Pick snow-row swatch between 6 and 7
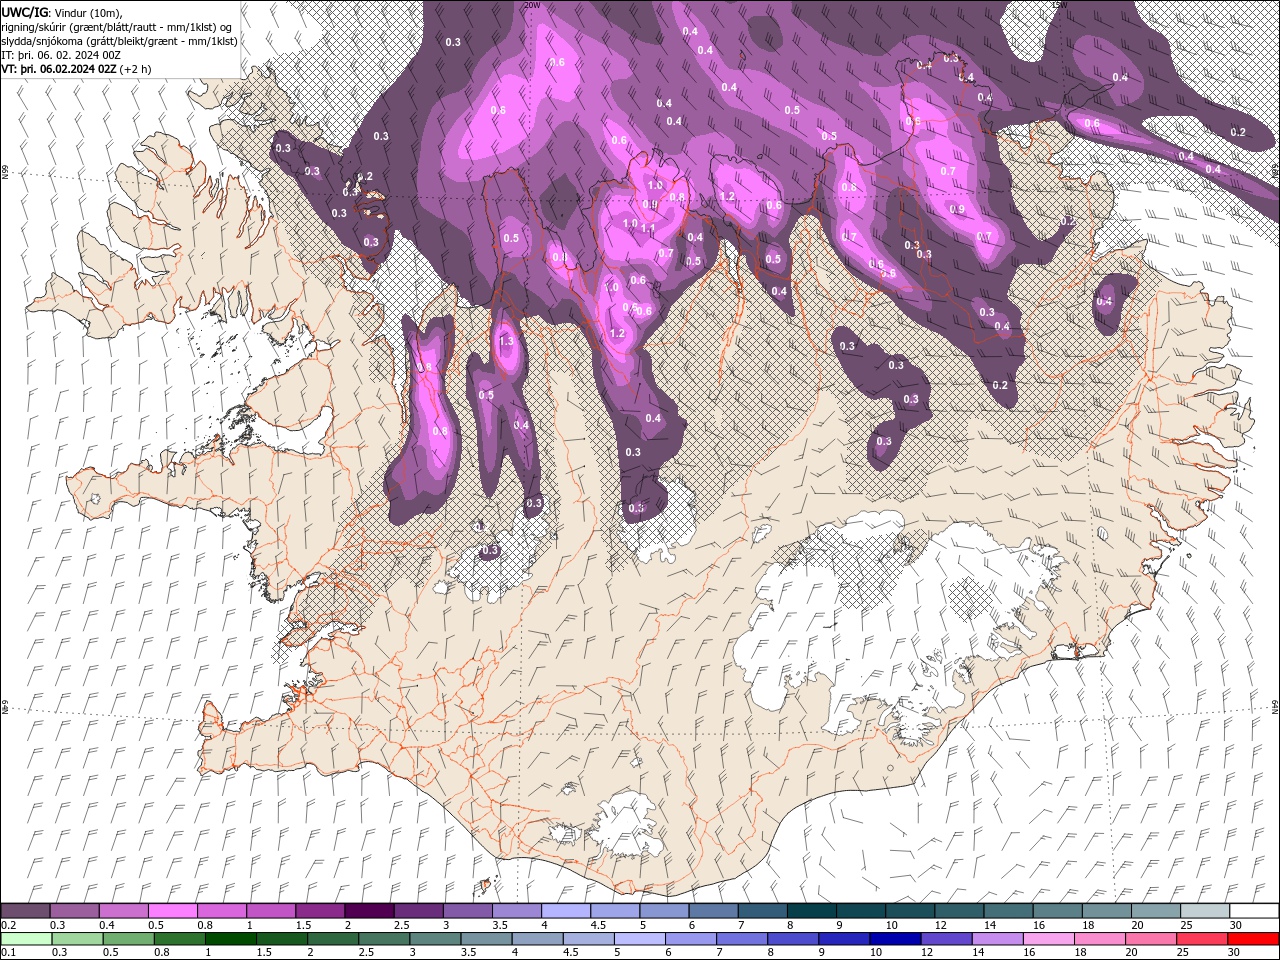This screenshot has width=1280, height=960. pyautogui.click(x=713, y=910)
